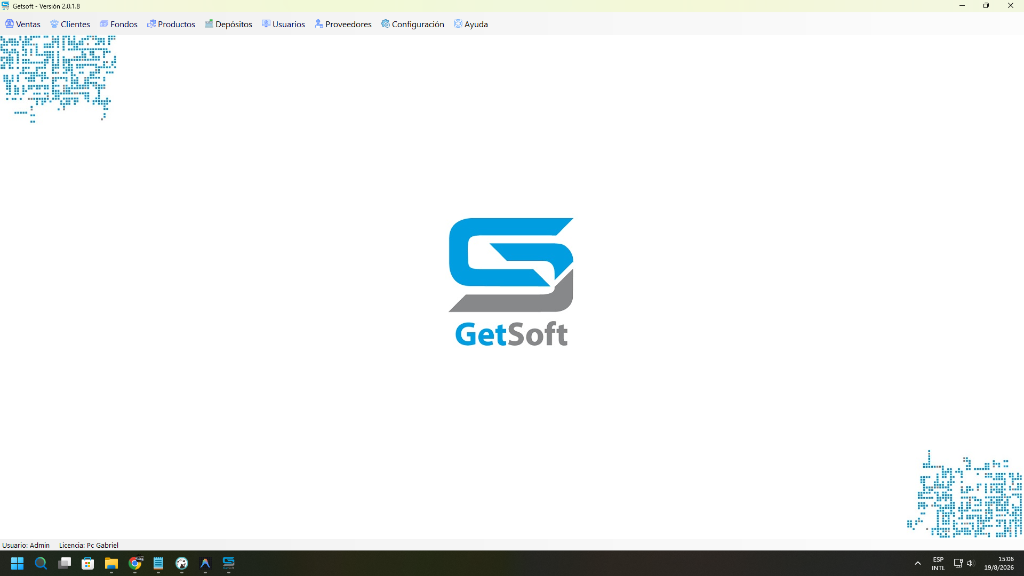1024x576 pixels.
Task: Open the Fondos menu
Action: point(118,24)
